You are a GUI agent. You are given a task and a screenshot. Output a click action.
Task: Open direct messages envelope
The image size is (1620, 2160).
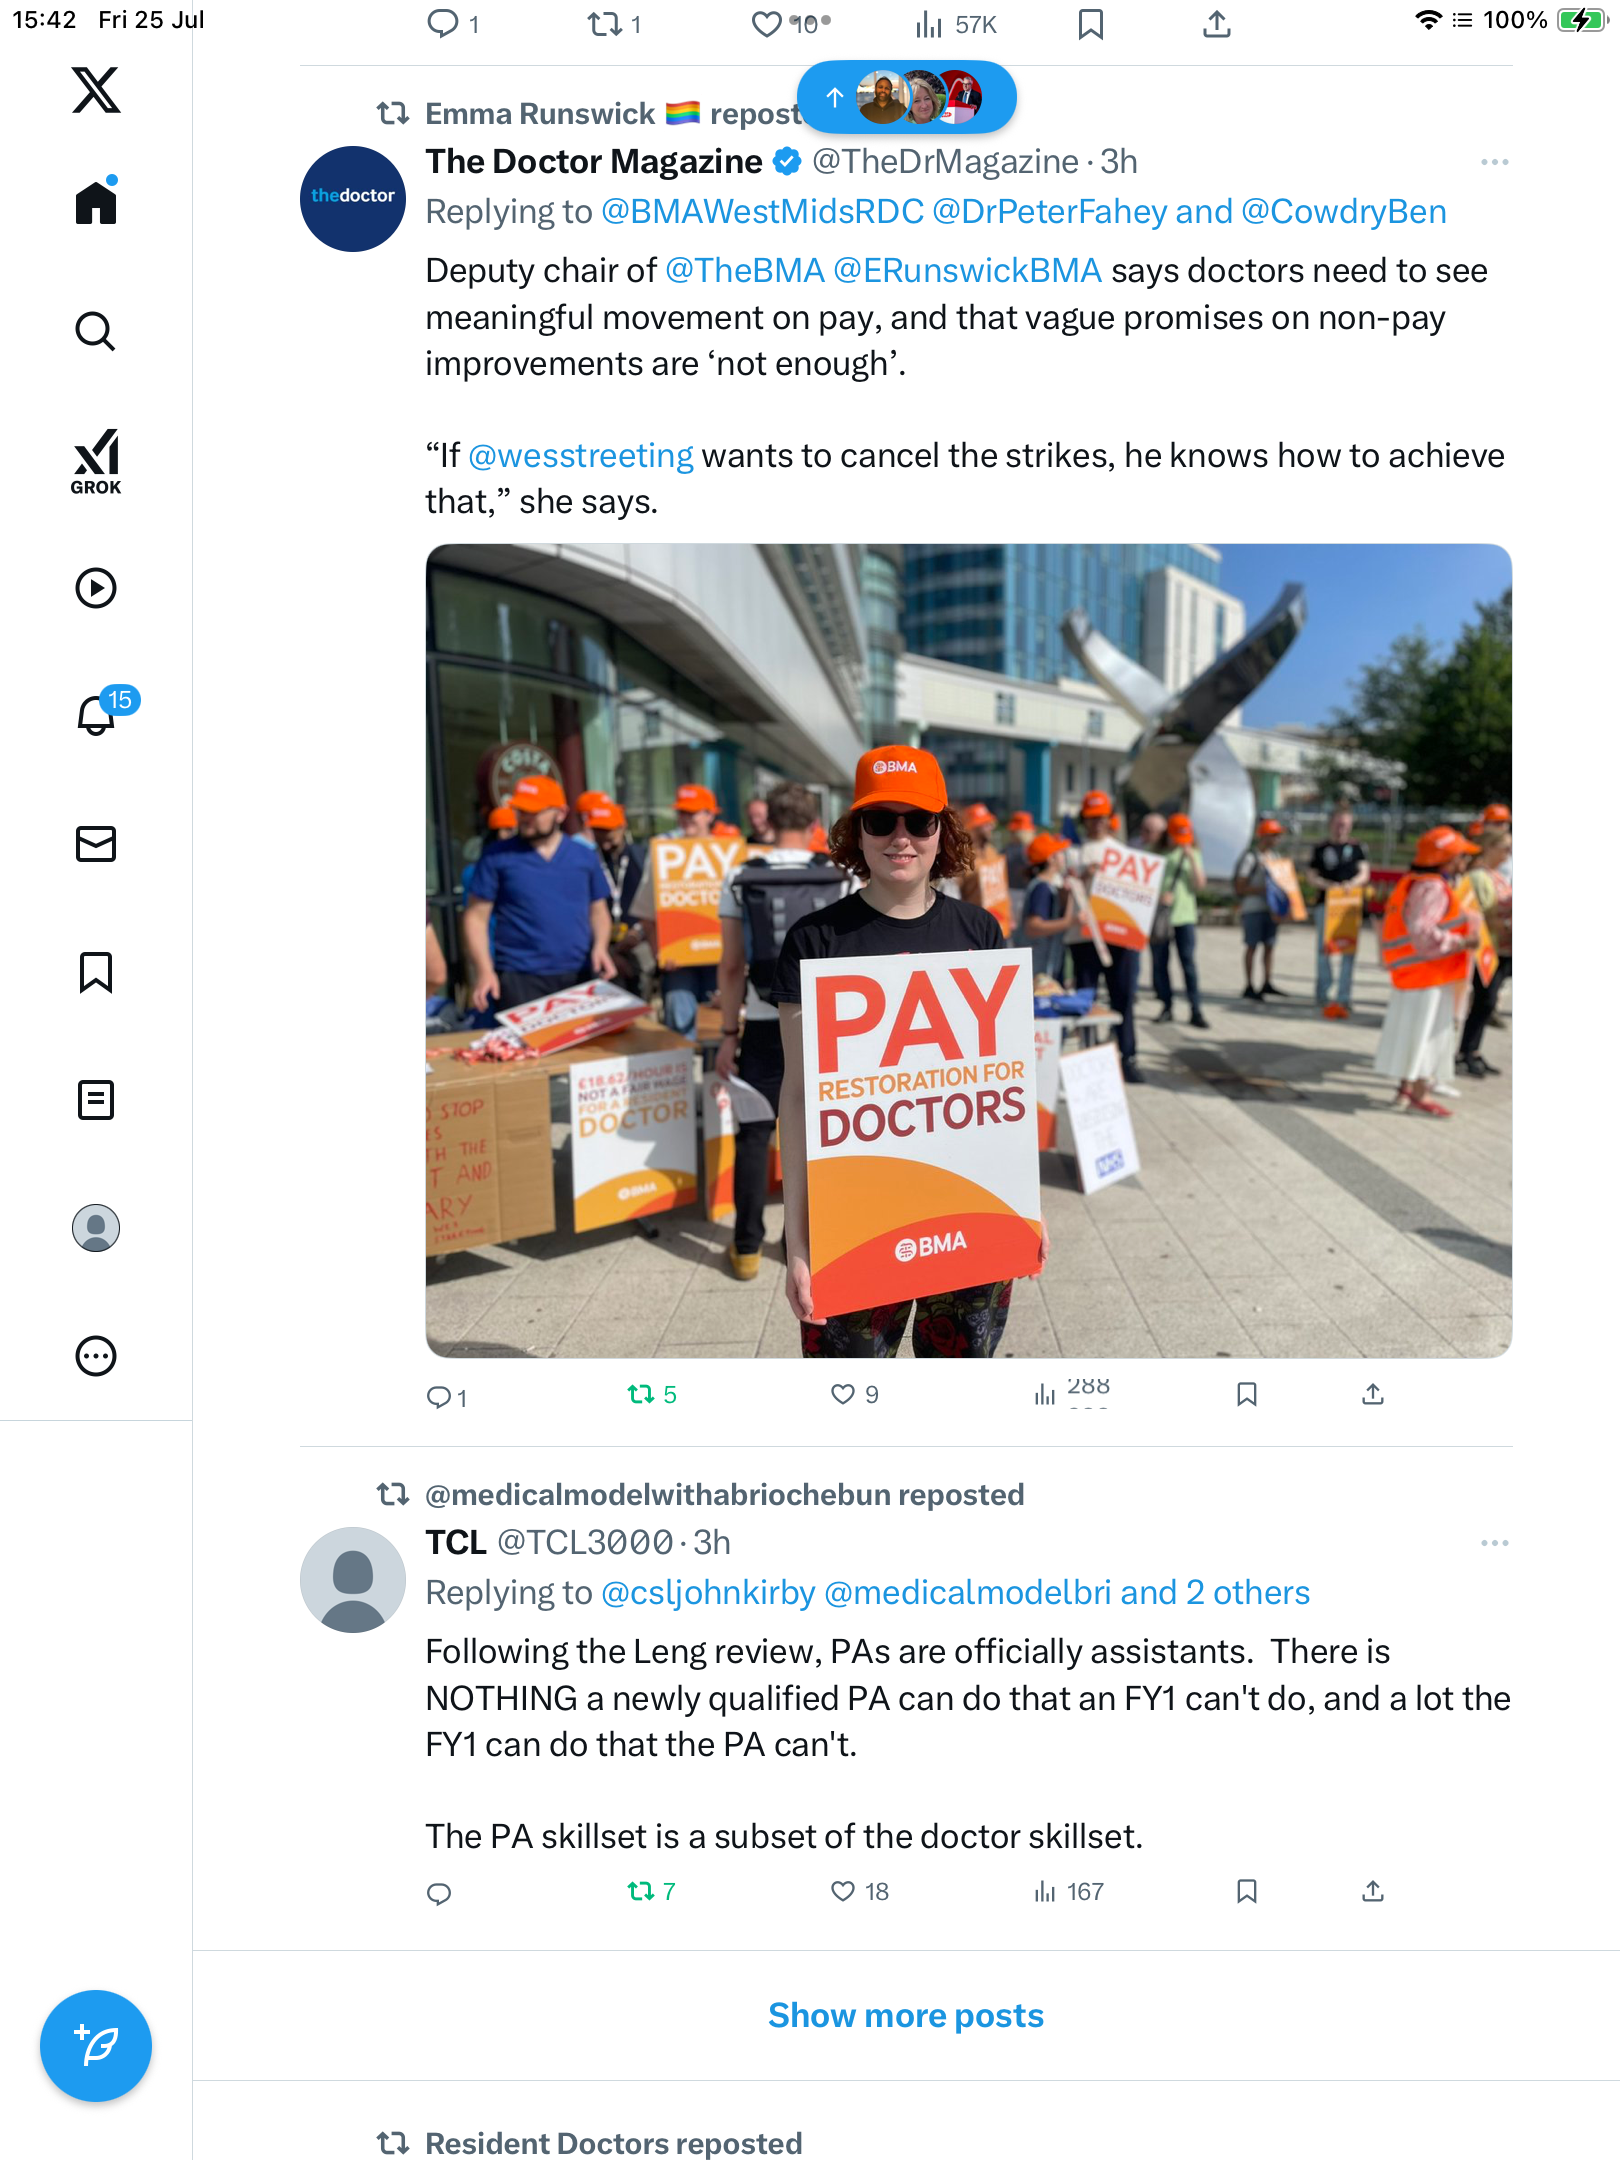96,844
